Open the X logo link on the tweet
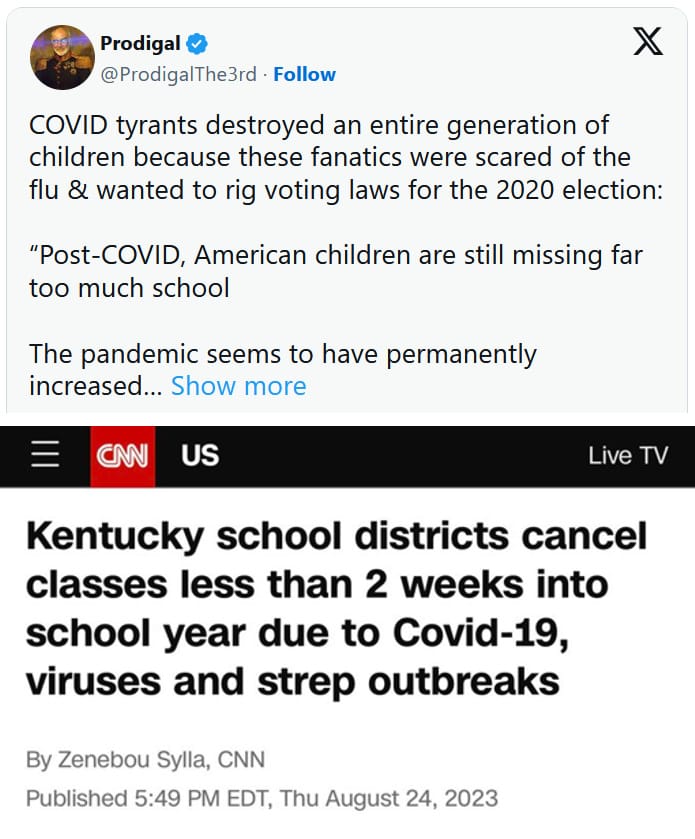This screenshot has width=695, height=839. [648, 41]
